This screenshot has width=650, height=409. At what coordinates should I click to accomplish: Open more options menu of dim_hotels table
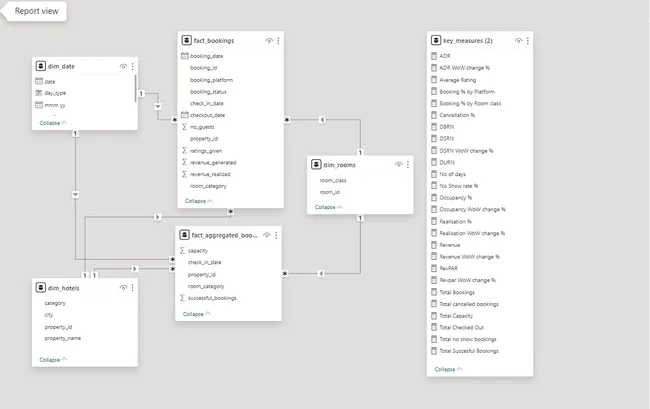click(133, 288)
